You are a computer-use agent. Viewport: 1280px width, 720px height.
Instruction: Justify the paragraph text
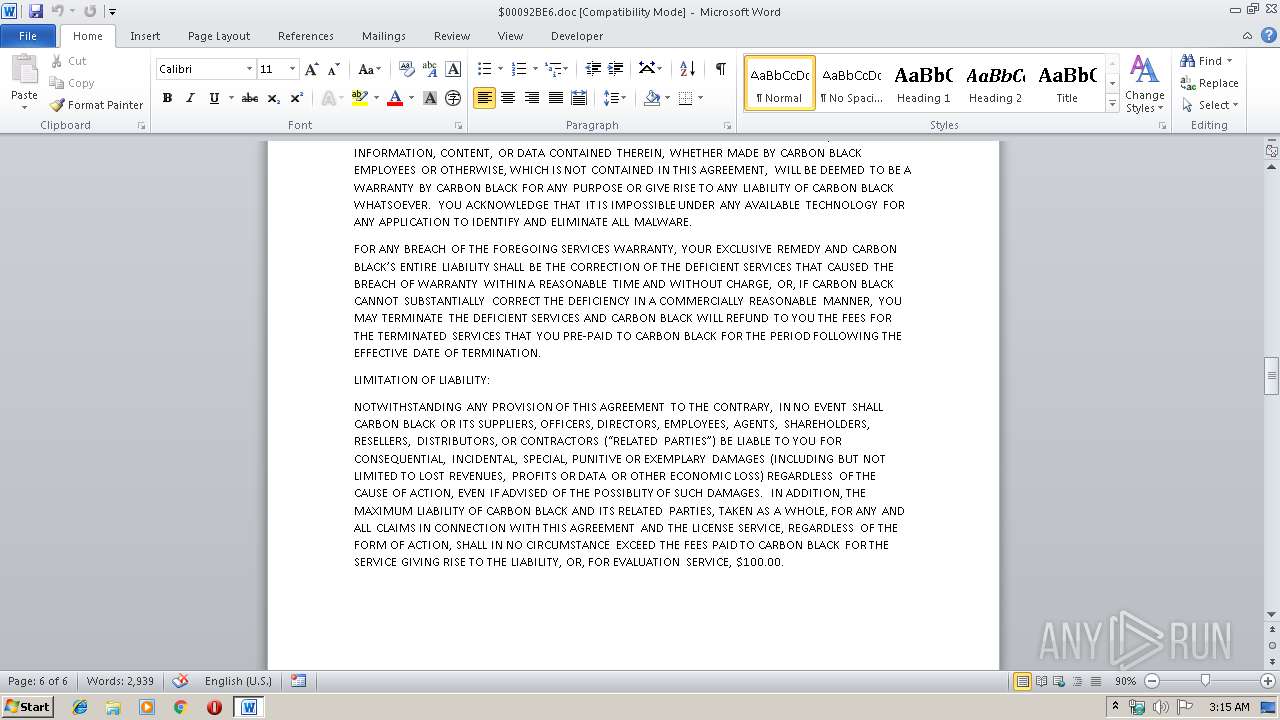click(x=555, y=98)
